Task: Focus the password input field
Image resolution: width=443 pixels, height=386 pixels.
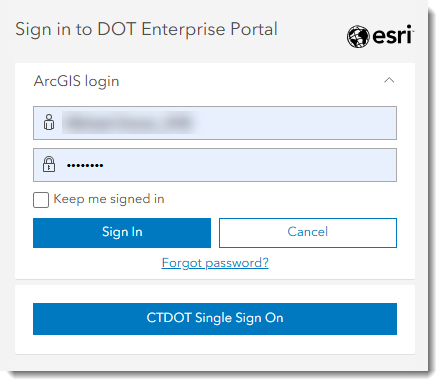Action: (215, 165)
